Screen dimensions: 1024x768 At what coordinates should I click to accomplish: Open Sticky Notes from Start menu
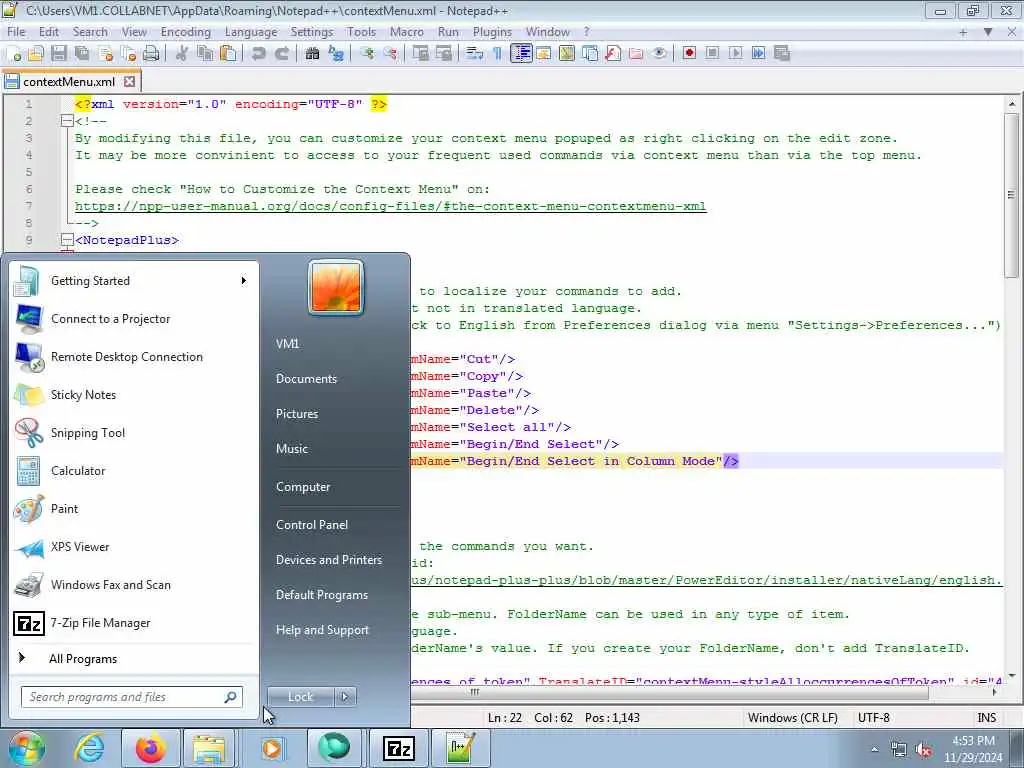tap(134, 395)
